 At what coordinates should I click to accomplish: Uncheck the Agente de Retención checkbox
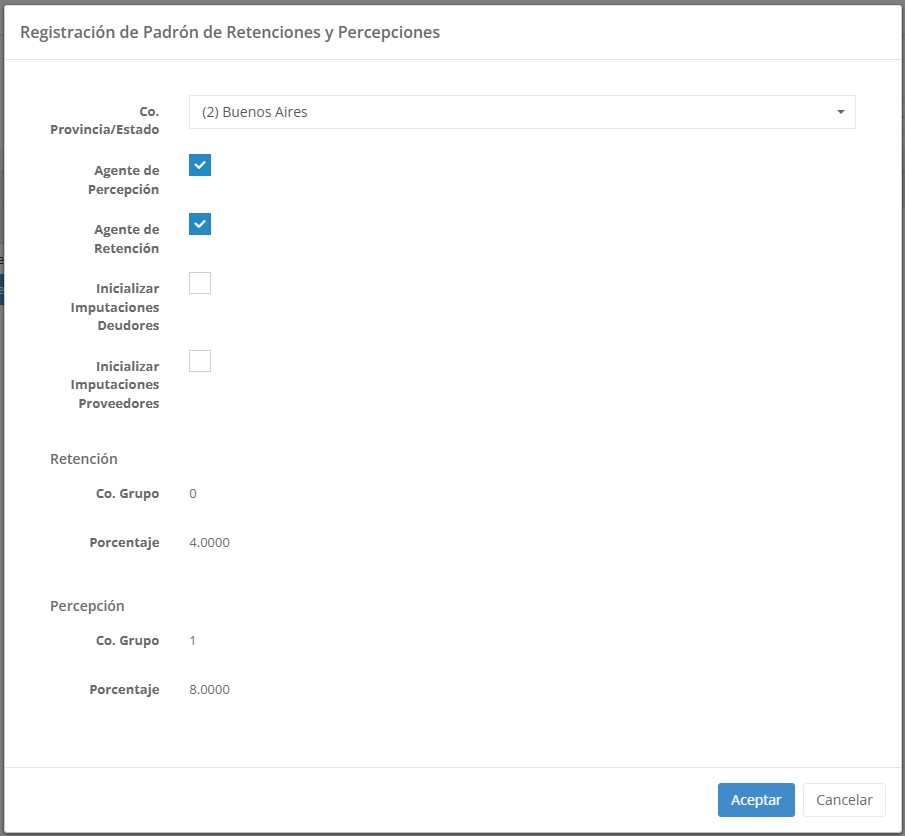tap(200, 224)
